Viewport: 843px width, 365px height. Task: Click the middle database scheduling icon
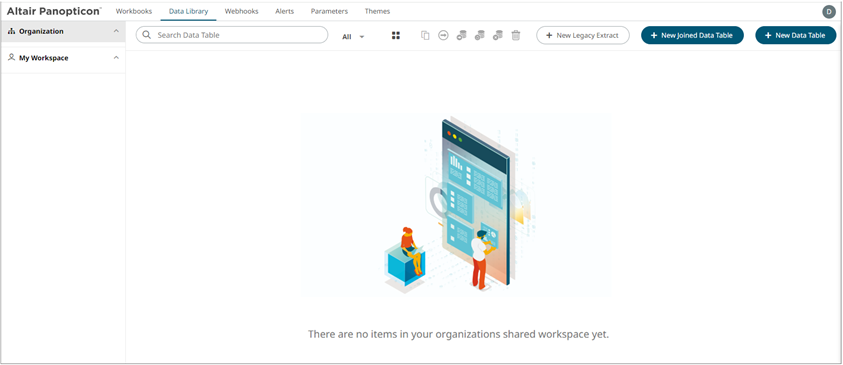pos(480,35)
